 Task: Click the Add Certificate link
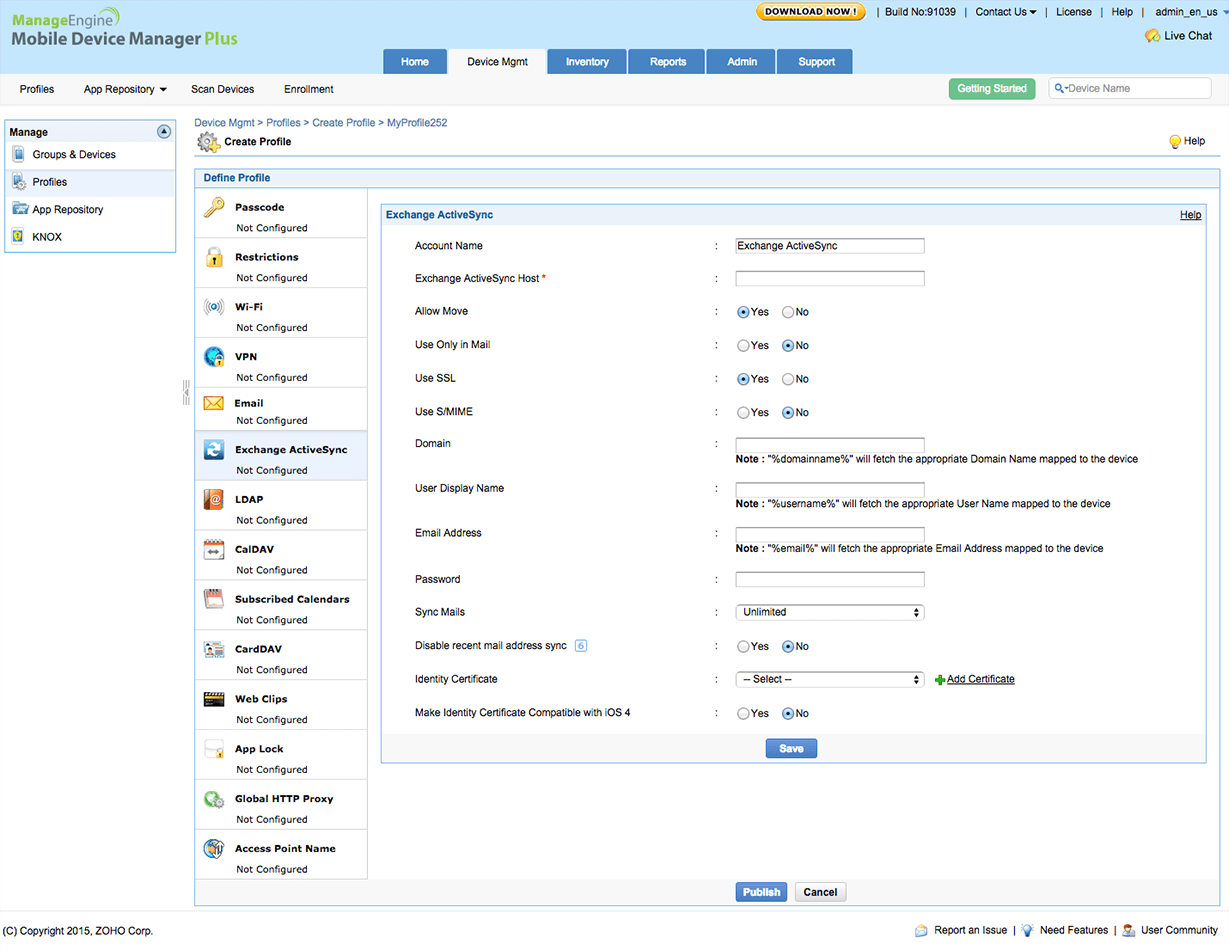click(x=980, y=680)
